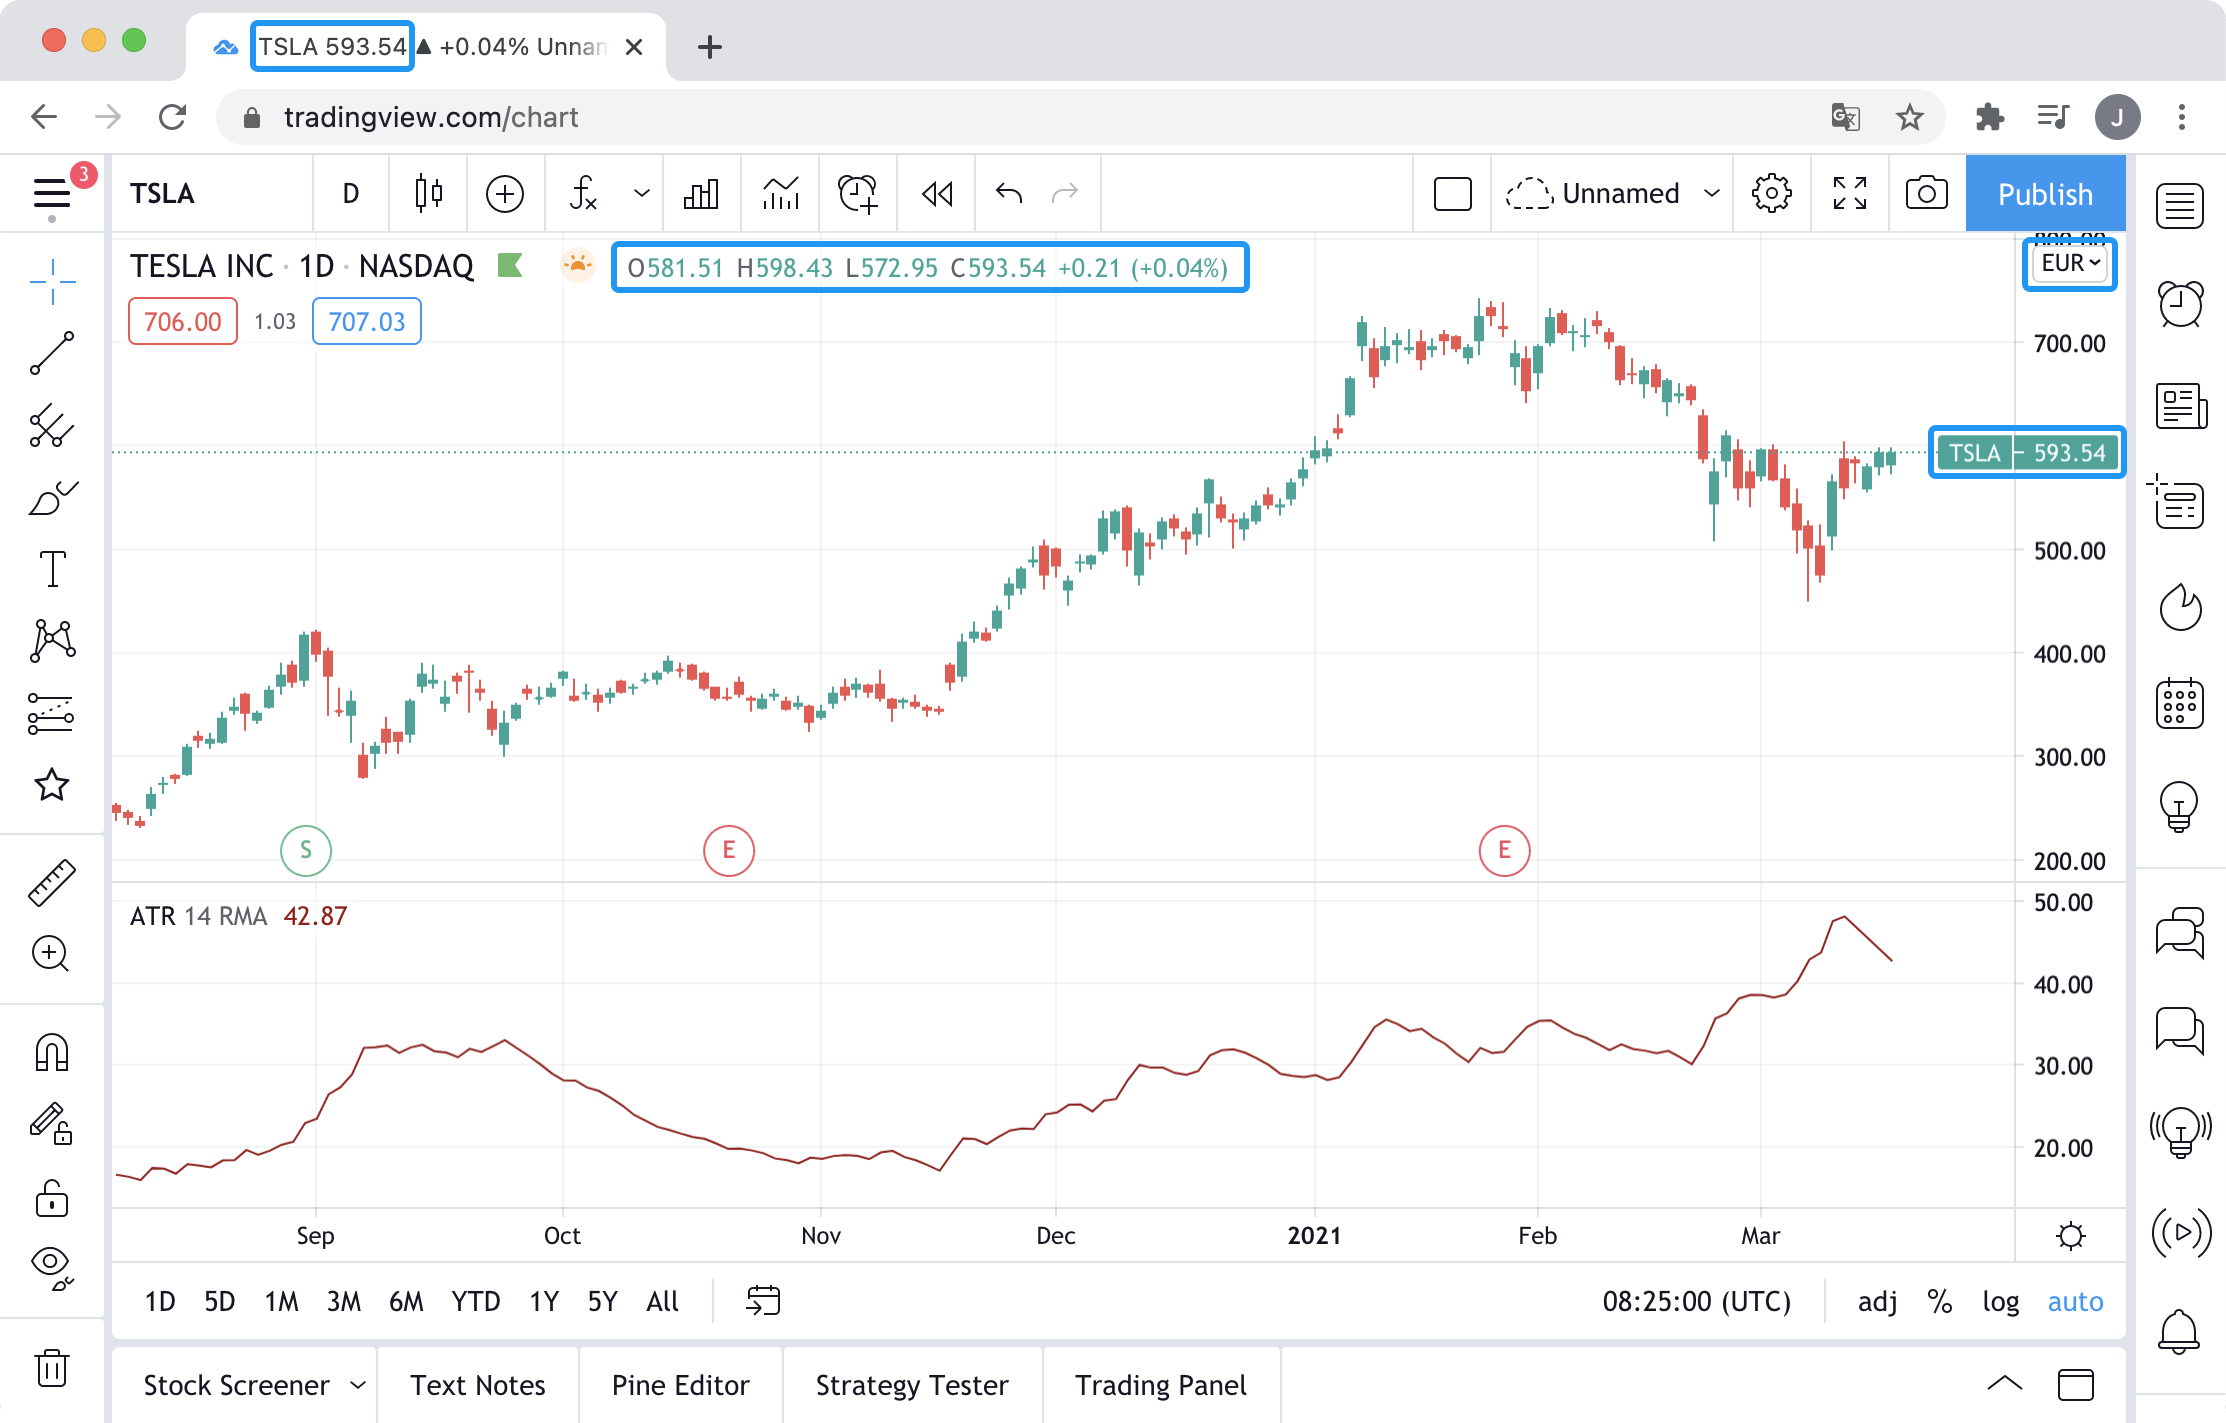The width and height of the screenshot is (2226, 1423).
Task: Create an alert with clock-plus icon
Action: coord(858,193)
